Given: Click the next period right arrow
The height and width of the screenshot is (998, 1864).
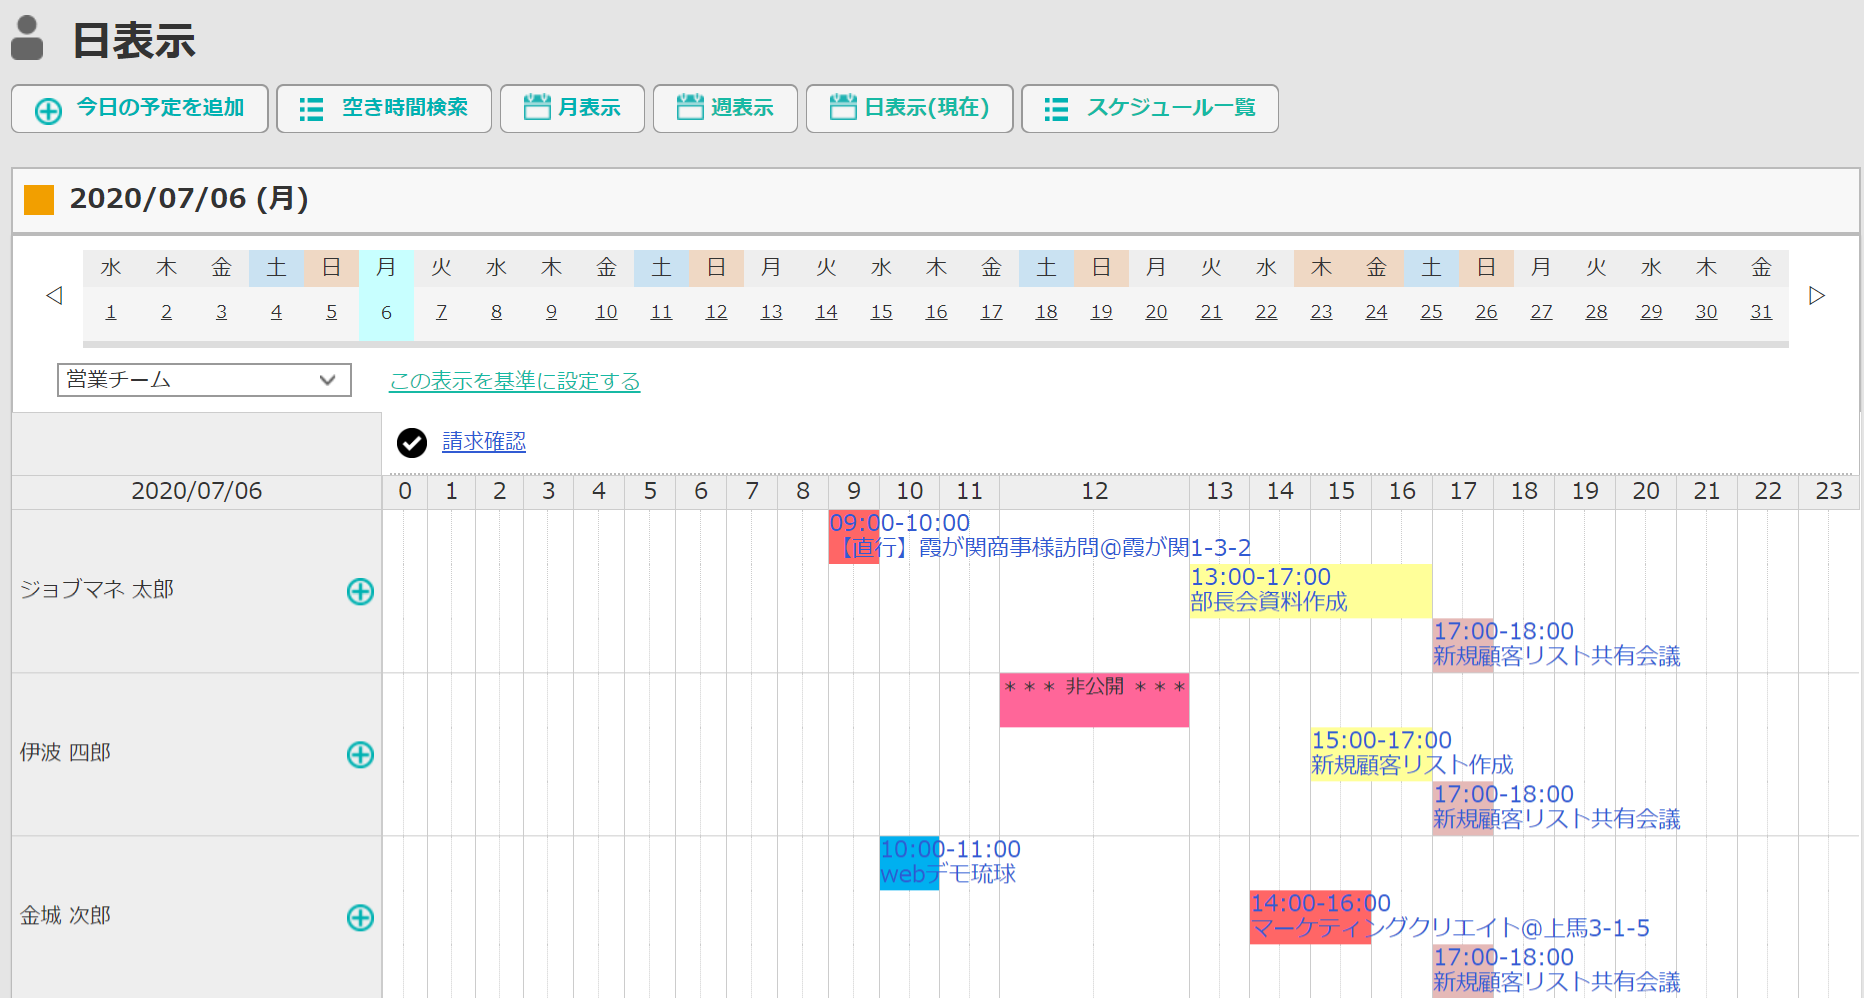Looking at the screenshot, I should tap(1817, 296).
